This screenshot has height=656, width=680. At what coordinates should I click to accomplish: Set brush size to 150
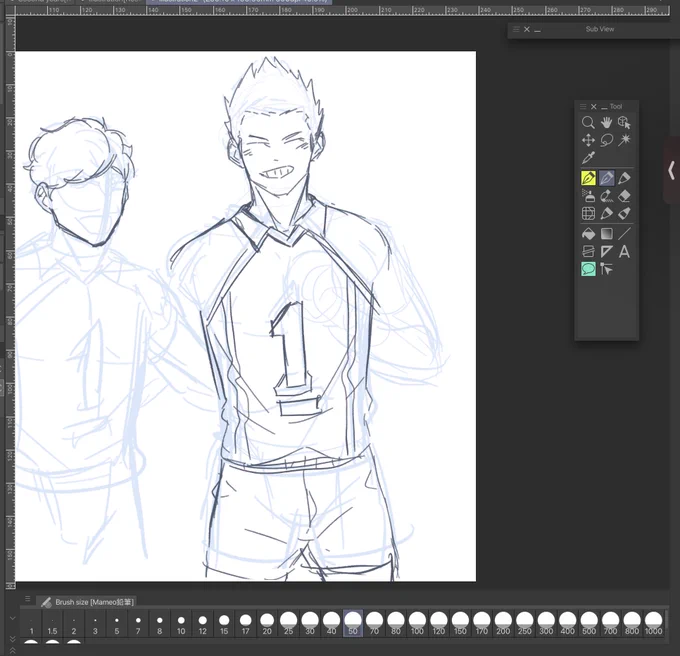[x=460, y=623]
